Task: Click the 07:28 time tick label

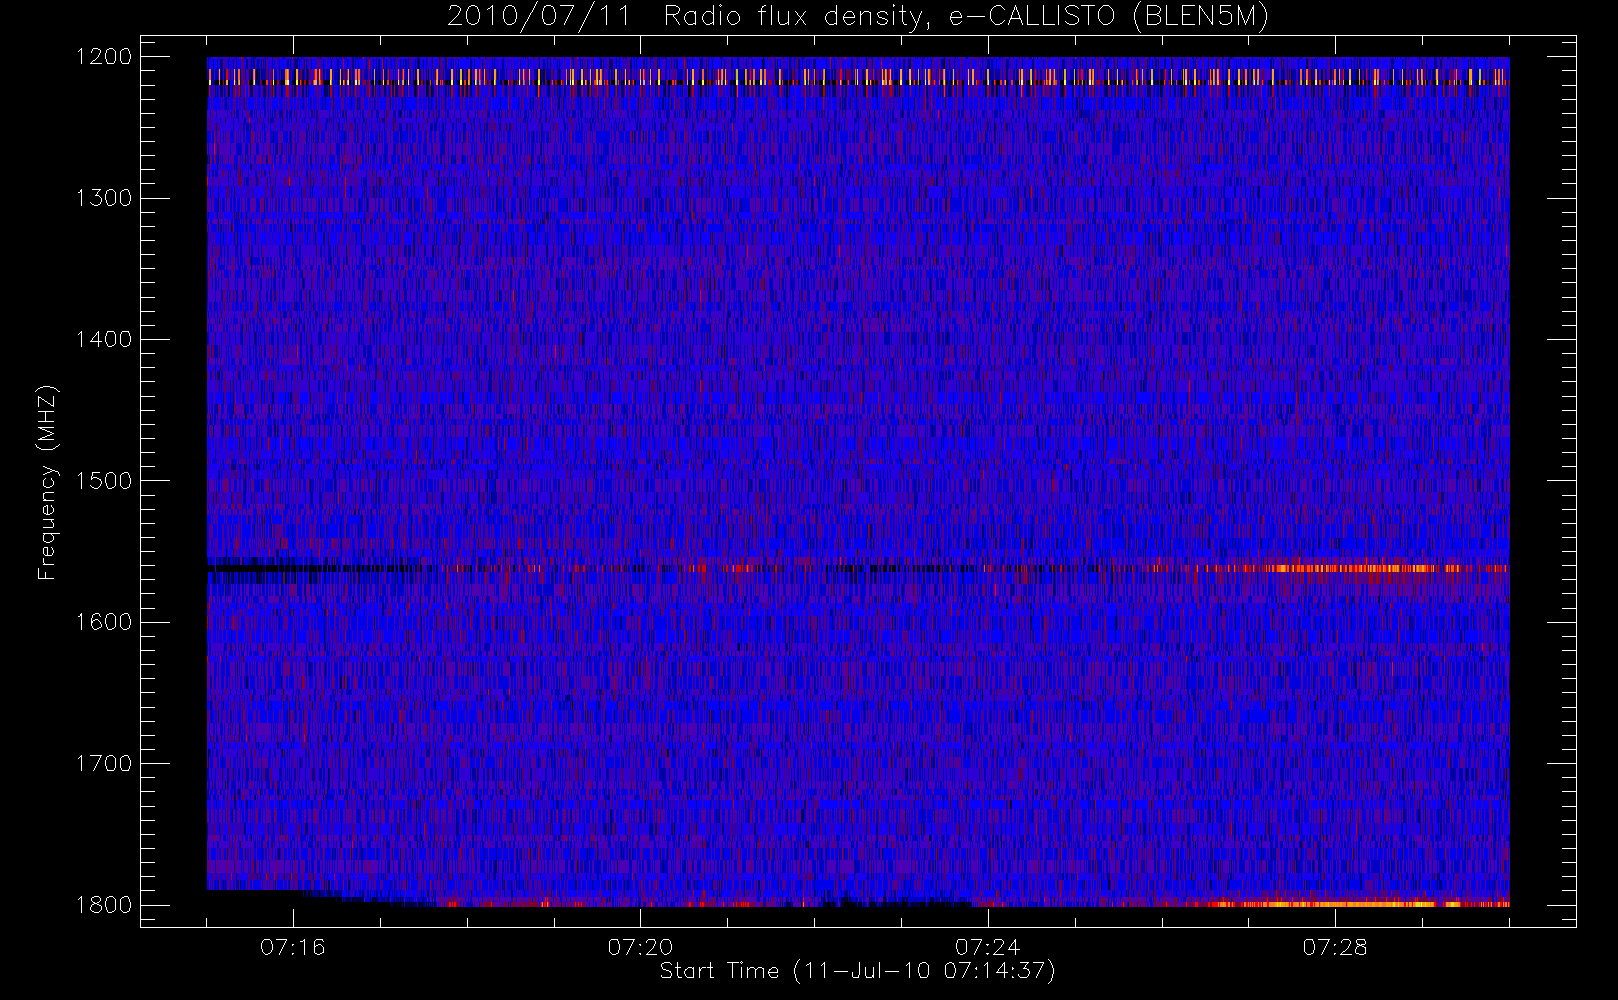Action: click(x=1334, y=947)
